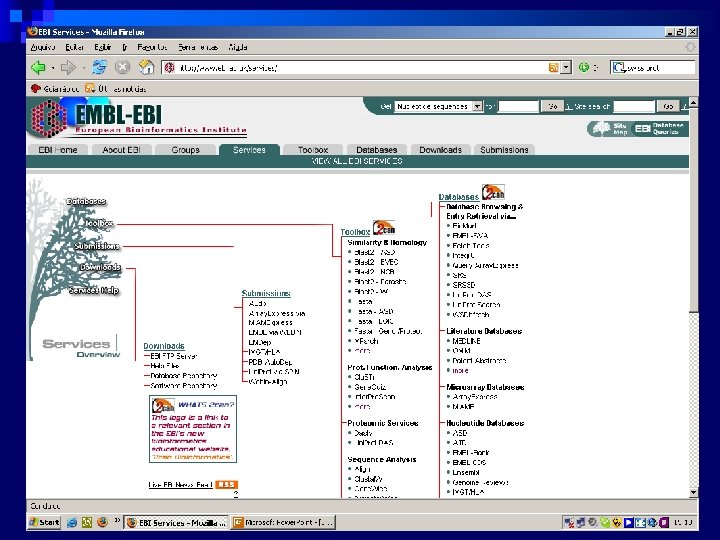This screenshot has width=720, height=540.
Task: Switch to the About EBI tab
Action: [x=122, y=150]
